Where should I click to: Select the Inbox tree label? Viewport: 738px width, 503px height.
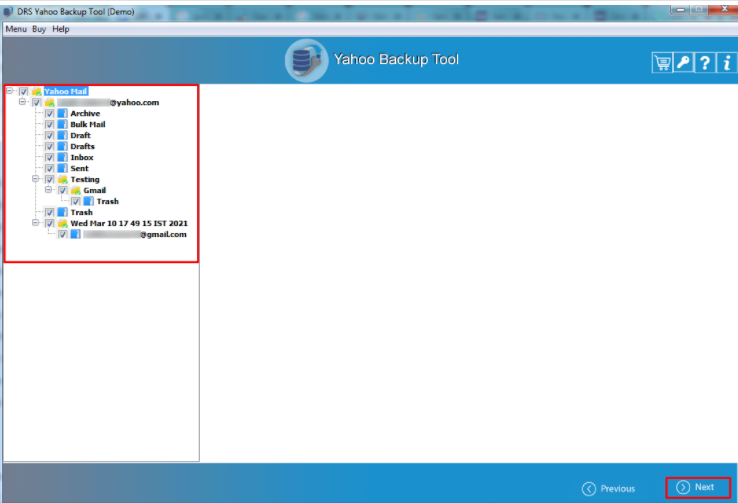(82, 157)
